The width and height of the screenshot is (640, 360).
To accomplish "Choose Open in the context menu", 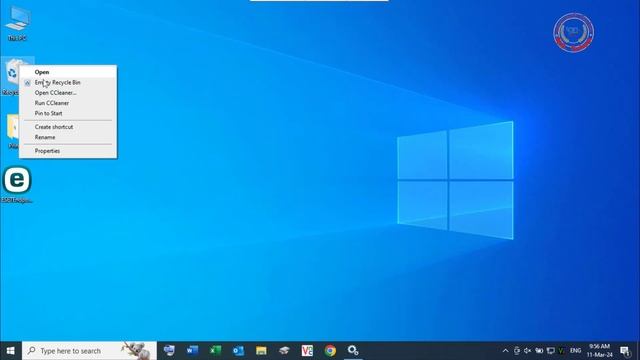I will (x=68, y=72).
